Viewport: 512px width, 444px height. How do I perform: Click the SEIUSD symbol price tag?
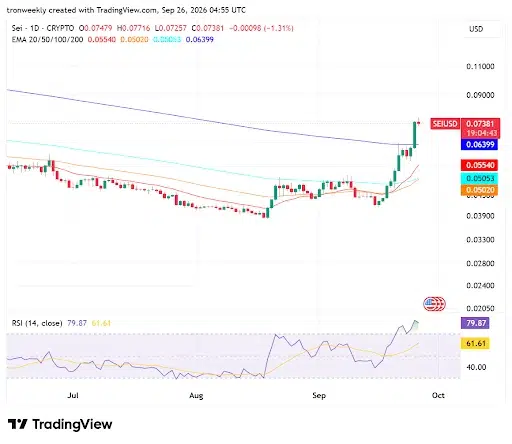445,124
